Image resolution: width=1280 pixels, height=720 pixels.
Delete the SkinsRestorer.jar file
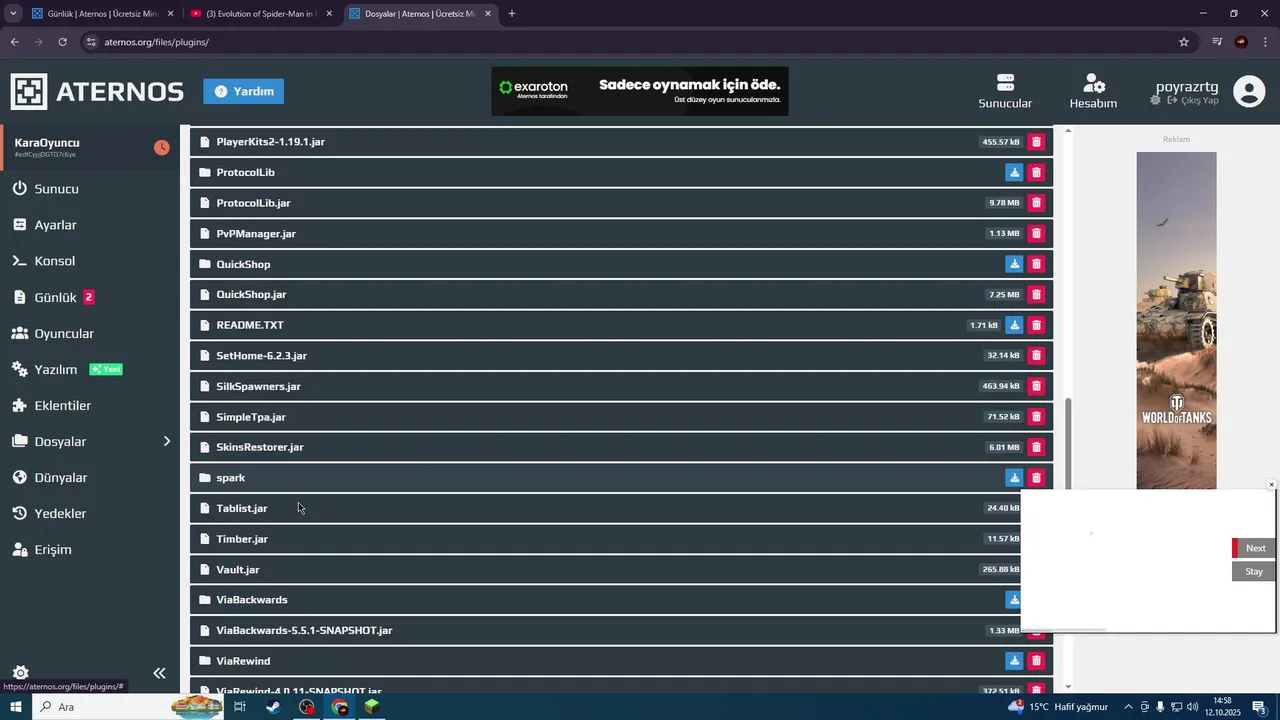click(1036, 447)
